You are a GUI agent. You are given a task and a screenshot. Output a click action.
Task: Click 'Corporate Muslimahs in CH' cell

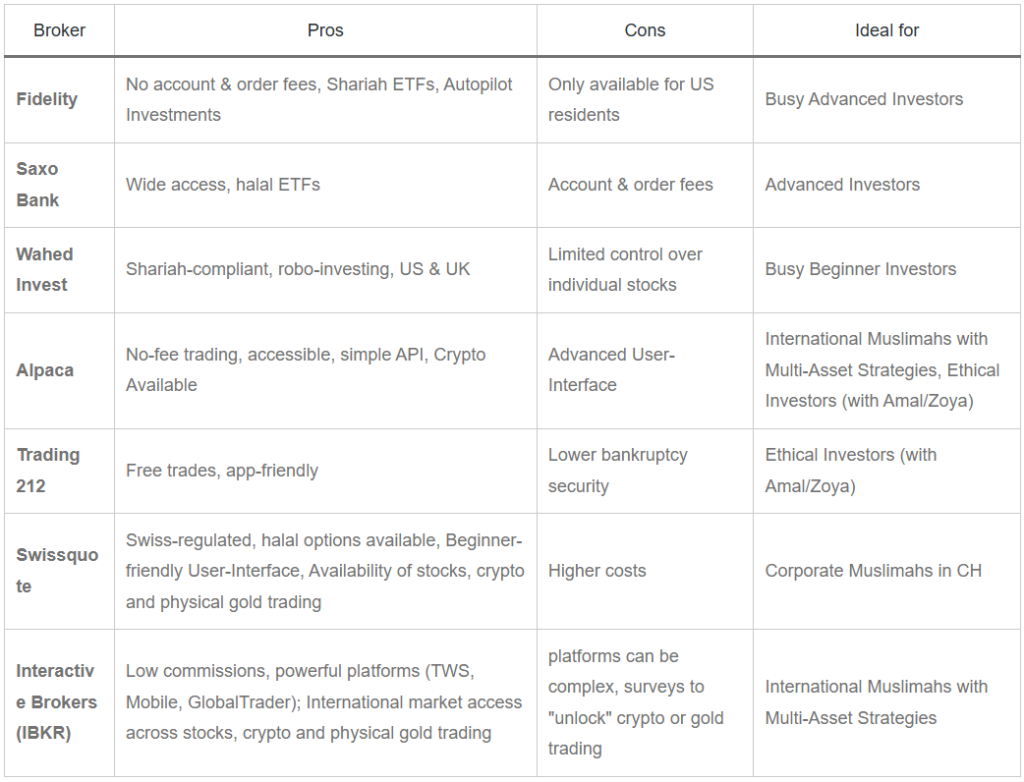click(x=886, y=571)
